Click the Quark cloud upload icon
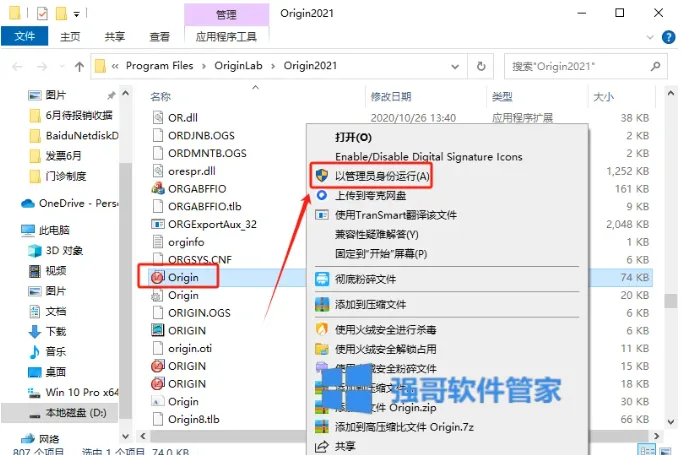The image size is (688, 455). (322, 195)
